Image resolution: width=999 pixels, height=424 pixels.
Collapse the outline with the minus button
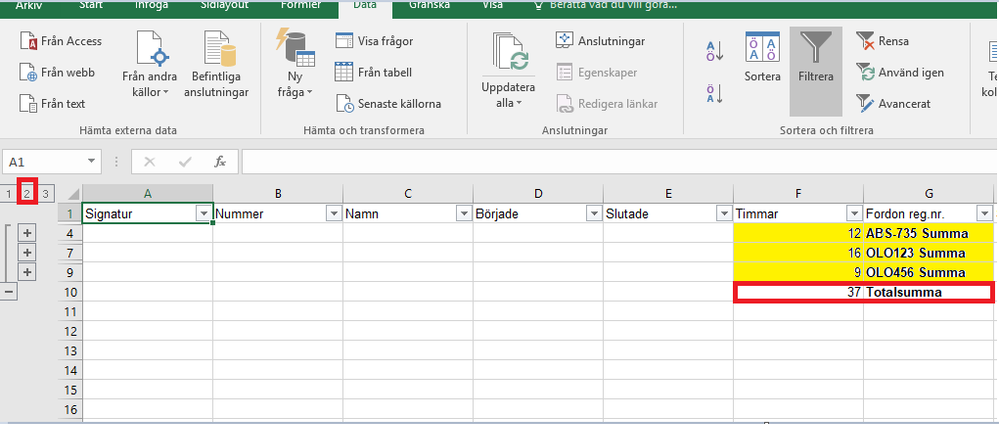9,292
